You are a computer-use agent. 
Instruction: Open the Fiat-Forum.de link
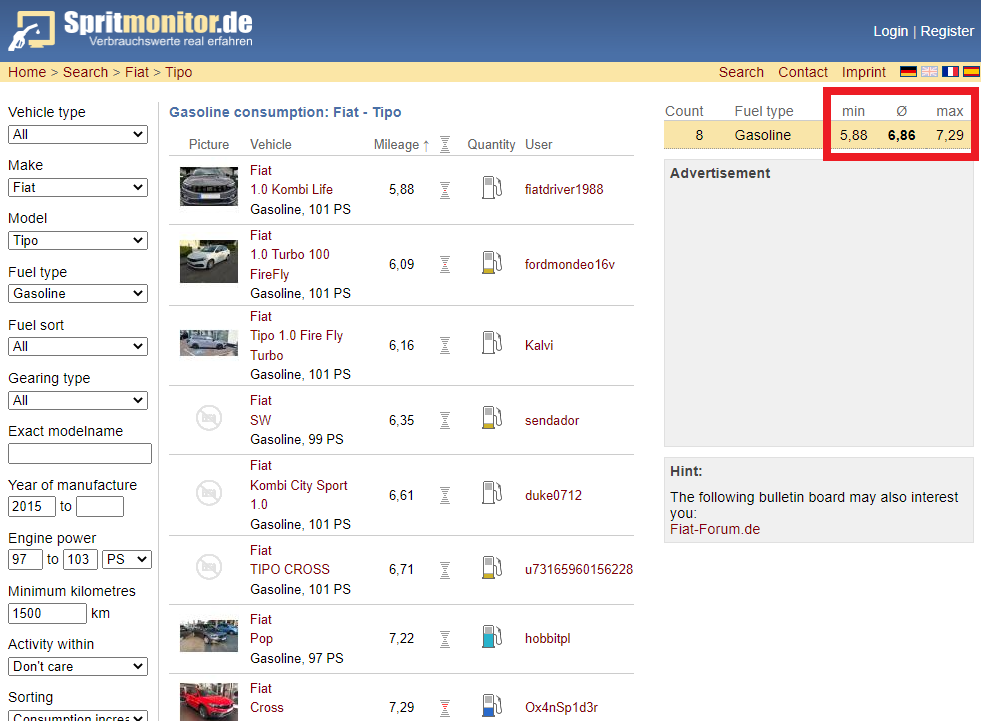(x=715, y=529)
